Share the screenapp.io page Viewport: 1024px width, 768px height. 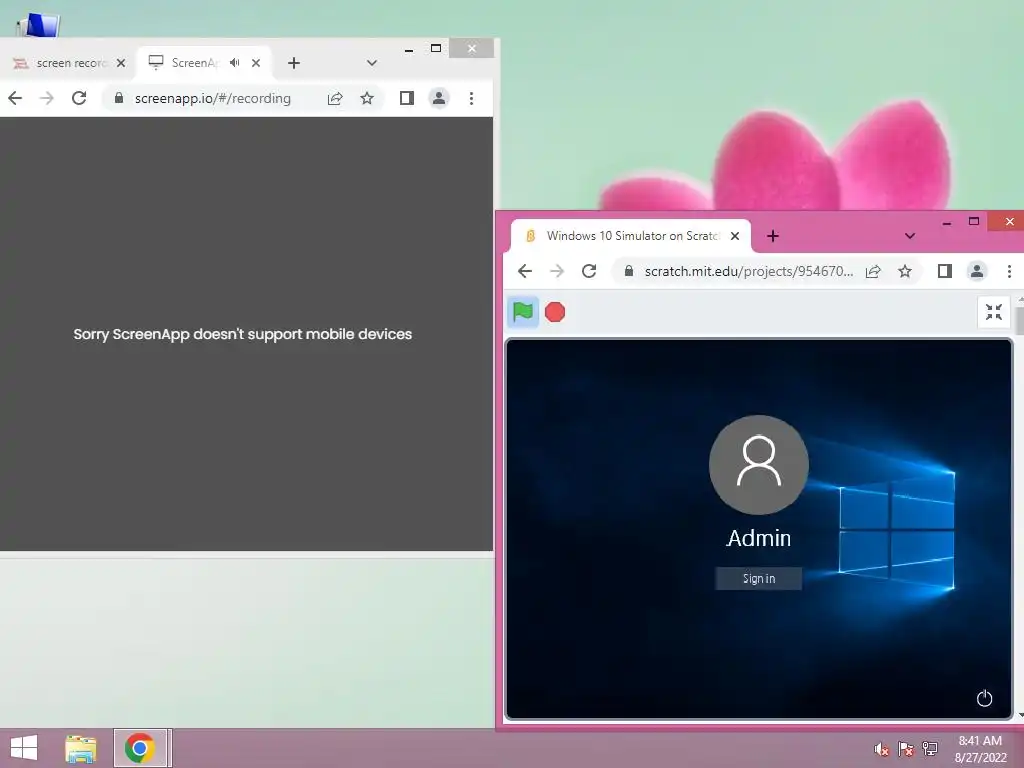[x=335, y=98]
